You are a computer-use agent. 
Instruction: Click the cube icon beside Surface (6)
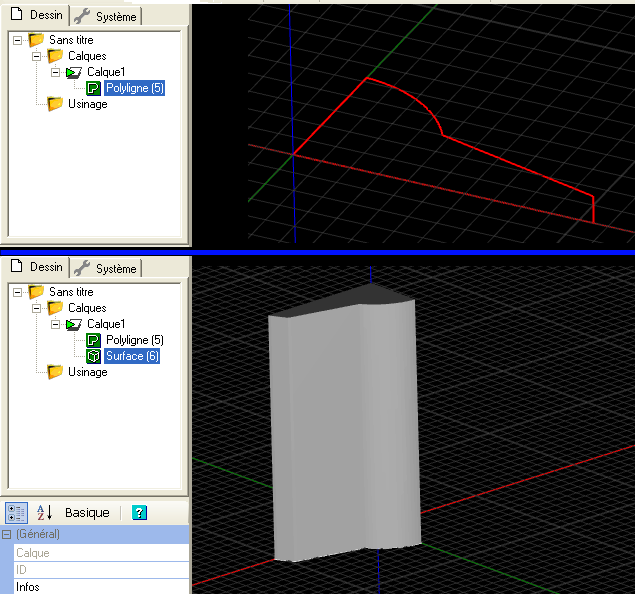(x=94, y=356)
